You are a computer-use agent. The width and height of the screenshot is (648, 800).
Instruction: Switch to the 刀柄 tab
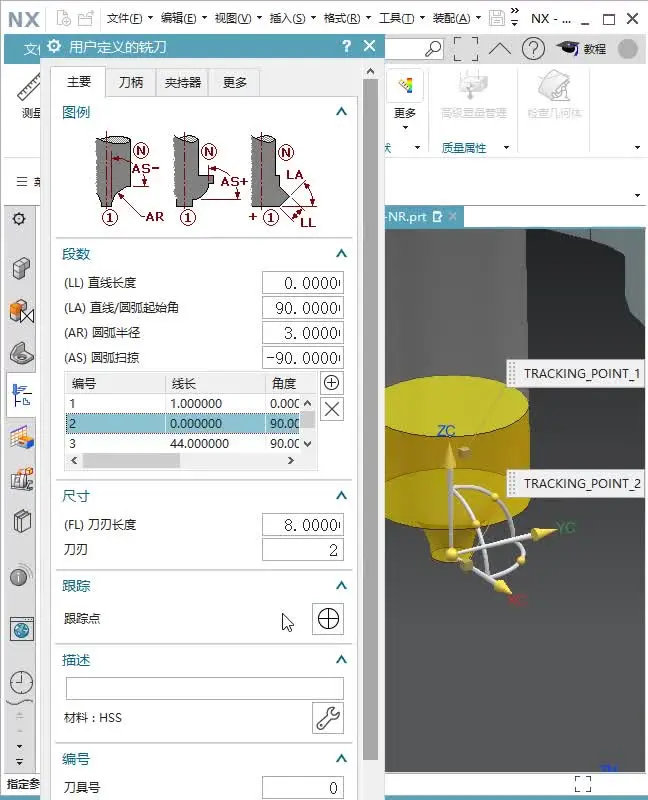coord(131,82)
